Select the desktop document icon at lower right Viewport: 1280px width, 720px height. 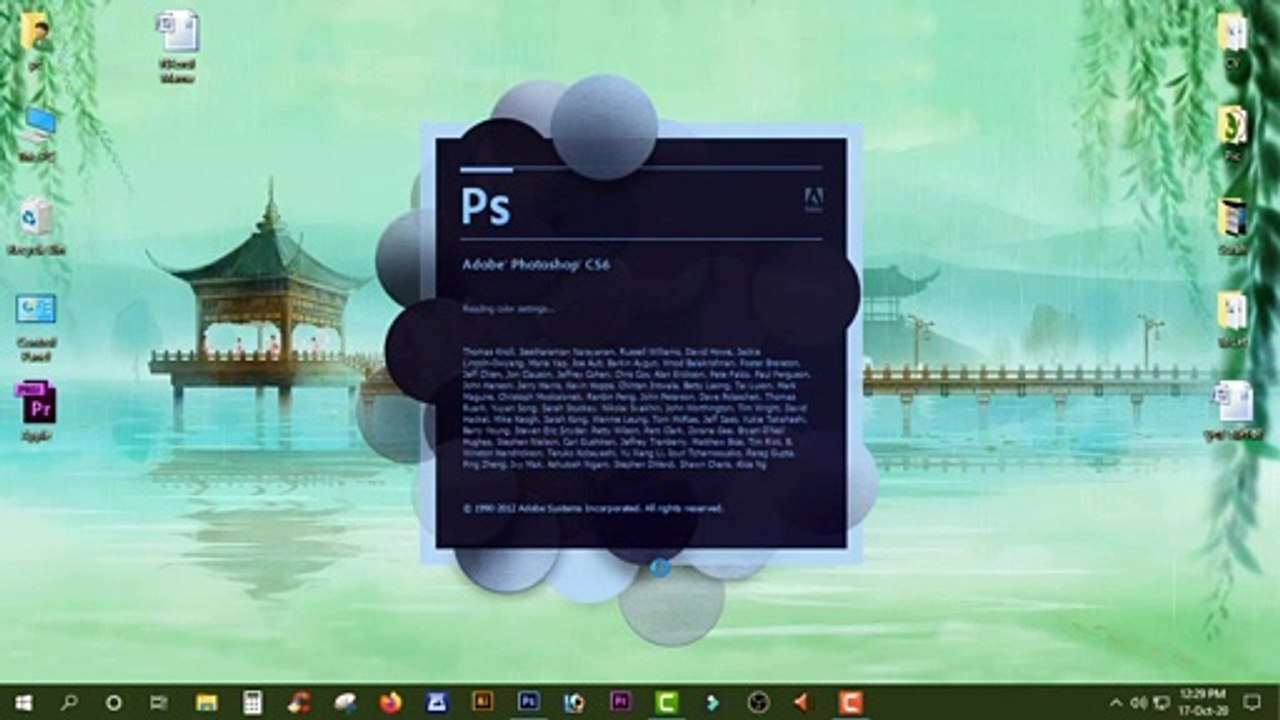[x=1235, y=411]
